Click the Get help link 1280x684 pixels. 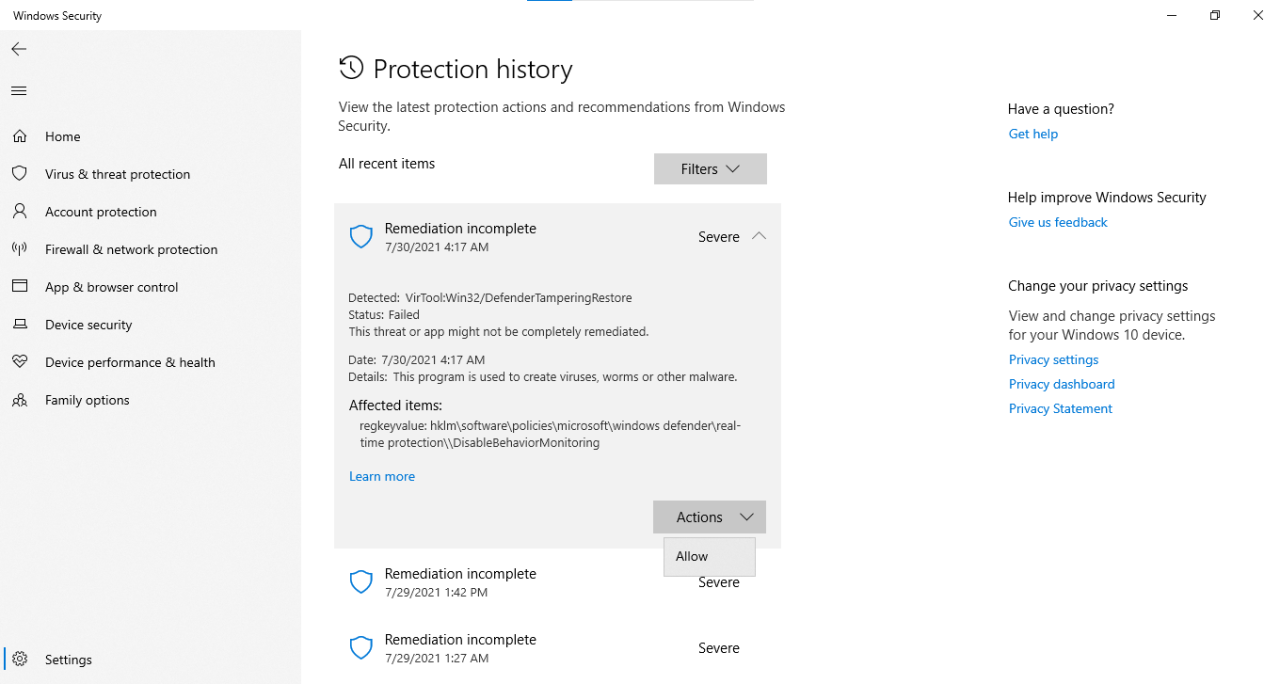tap(1033, 134)
